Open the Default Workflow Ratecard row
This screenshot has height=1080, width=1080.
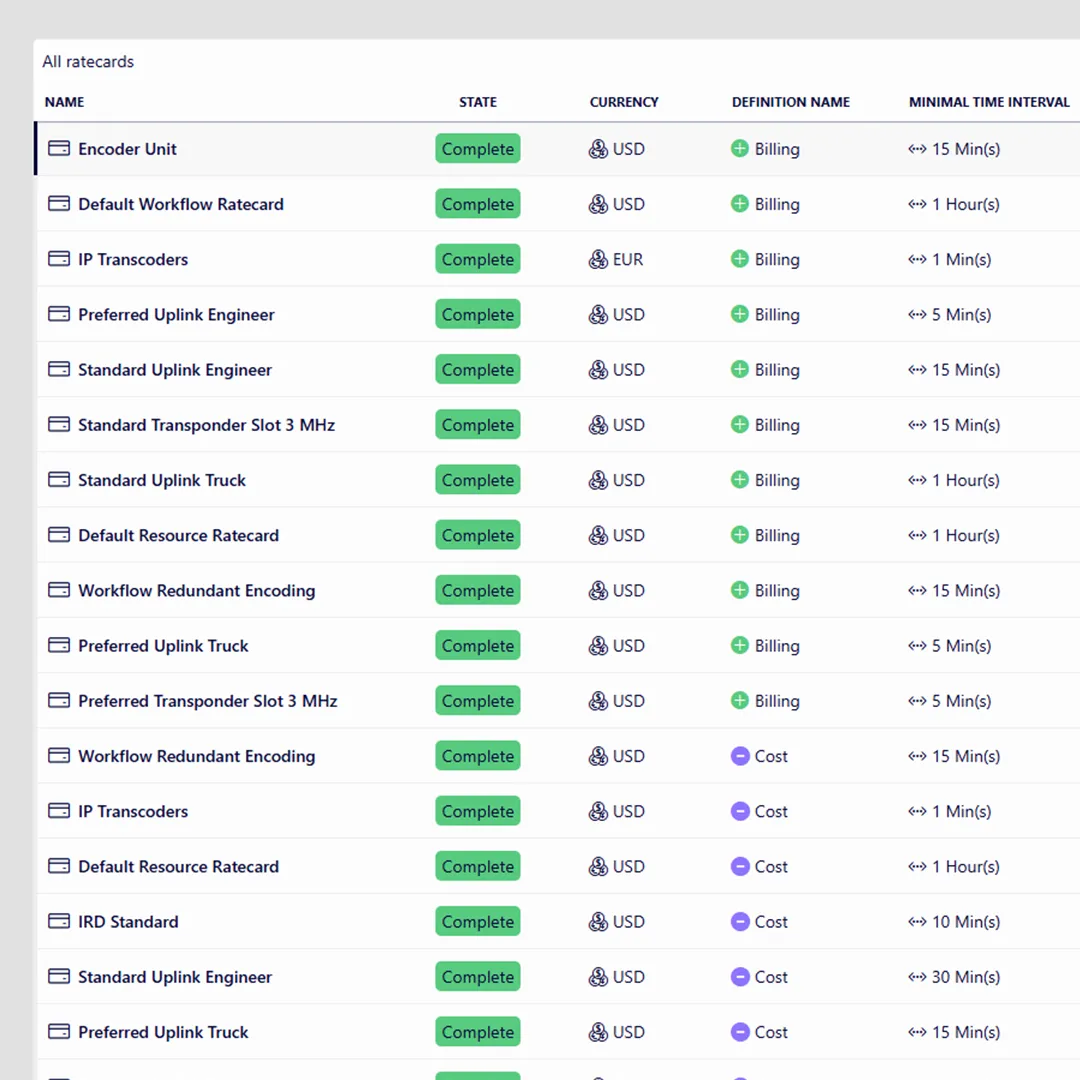[558, 204]
